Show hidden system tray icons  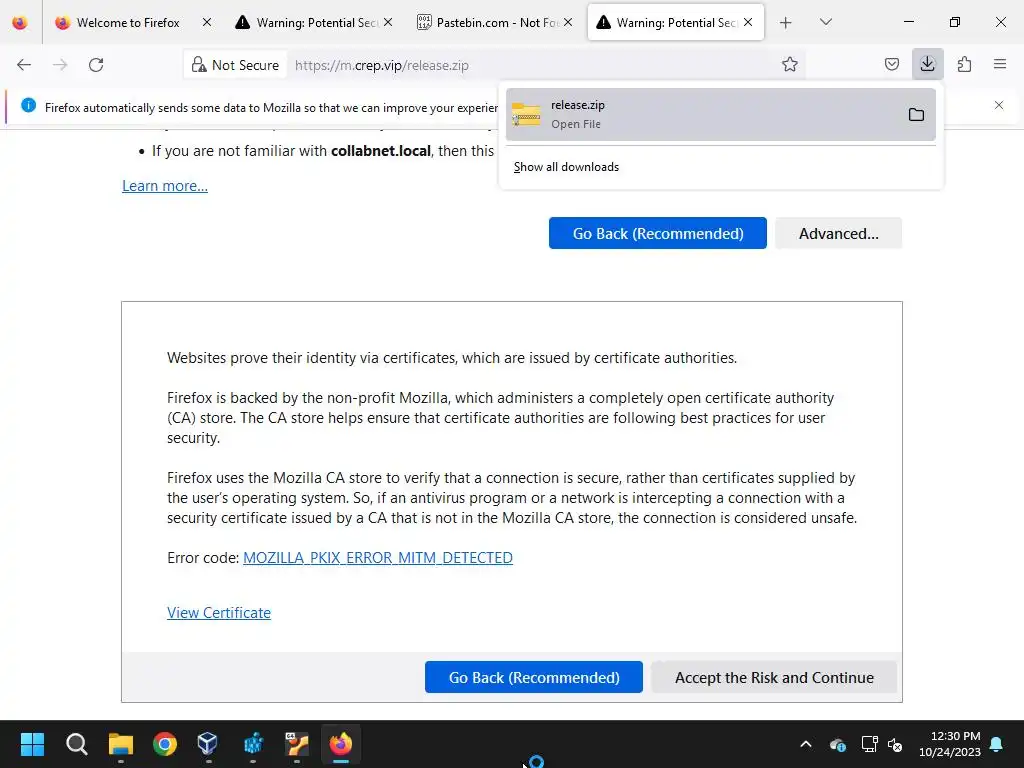click(806, 744)
